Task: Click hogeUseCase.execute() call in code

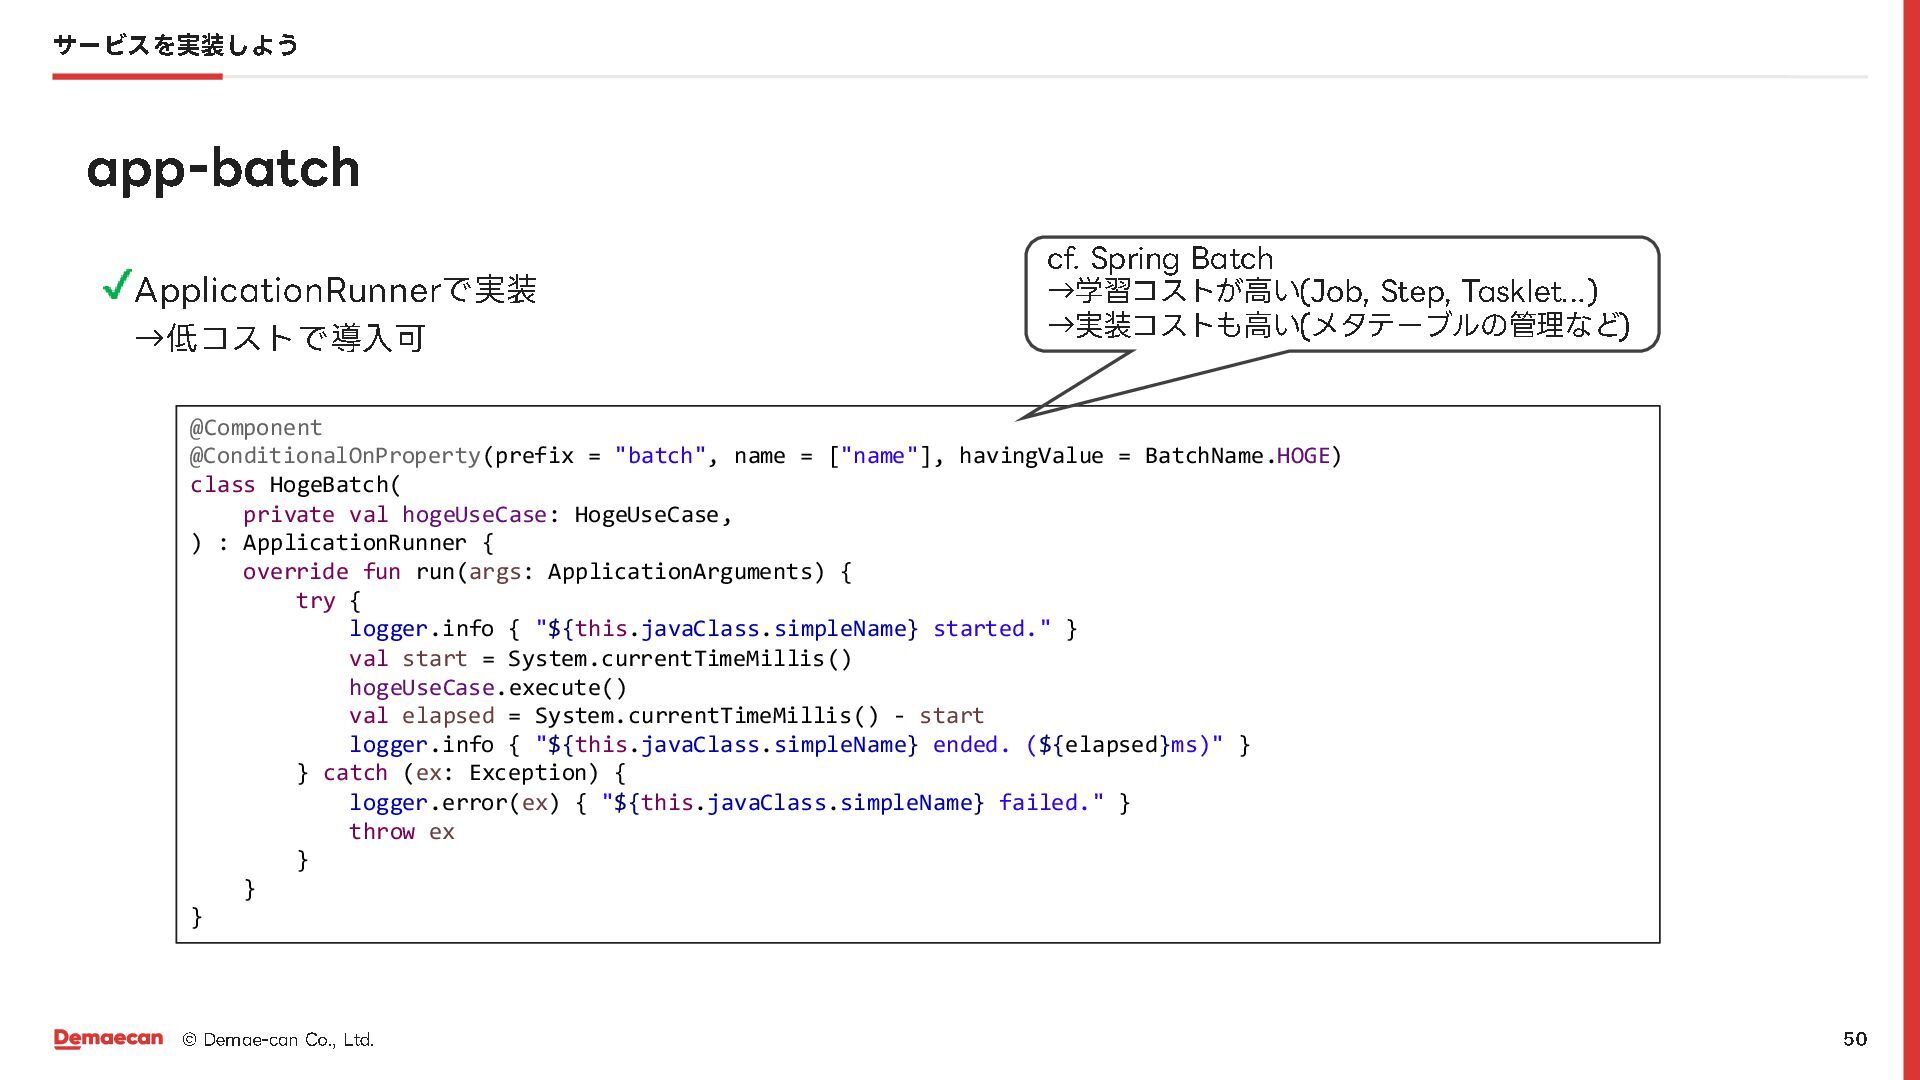Action: point(487,688)
